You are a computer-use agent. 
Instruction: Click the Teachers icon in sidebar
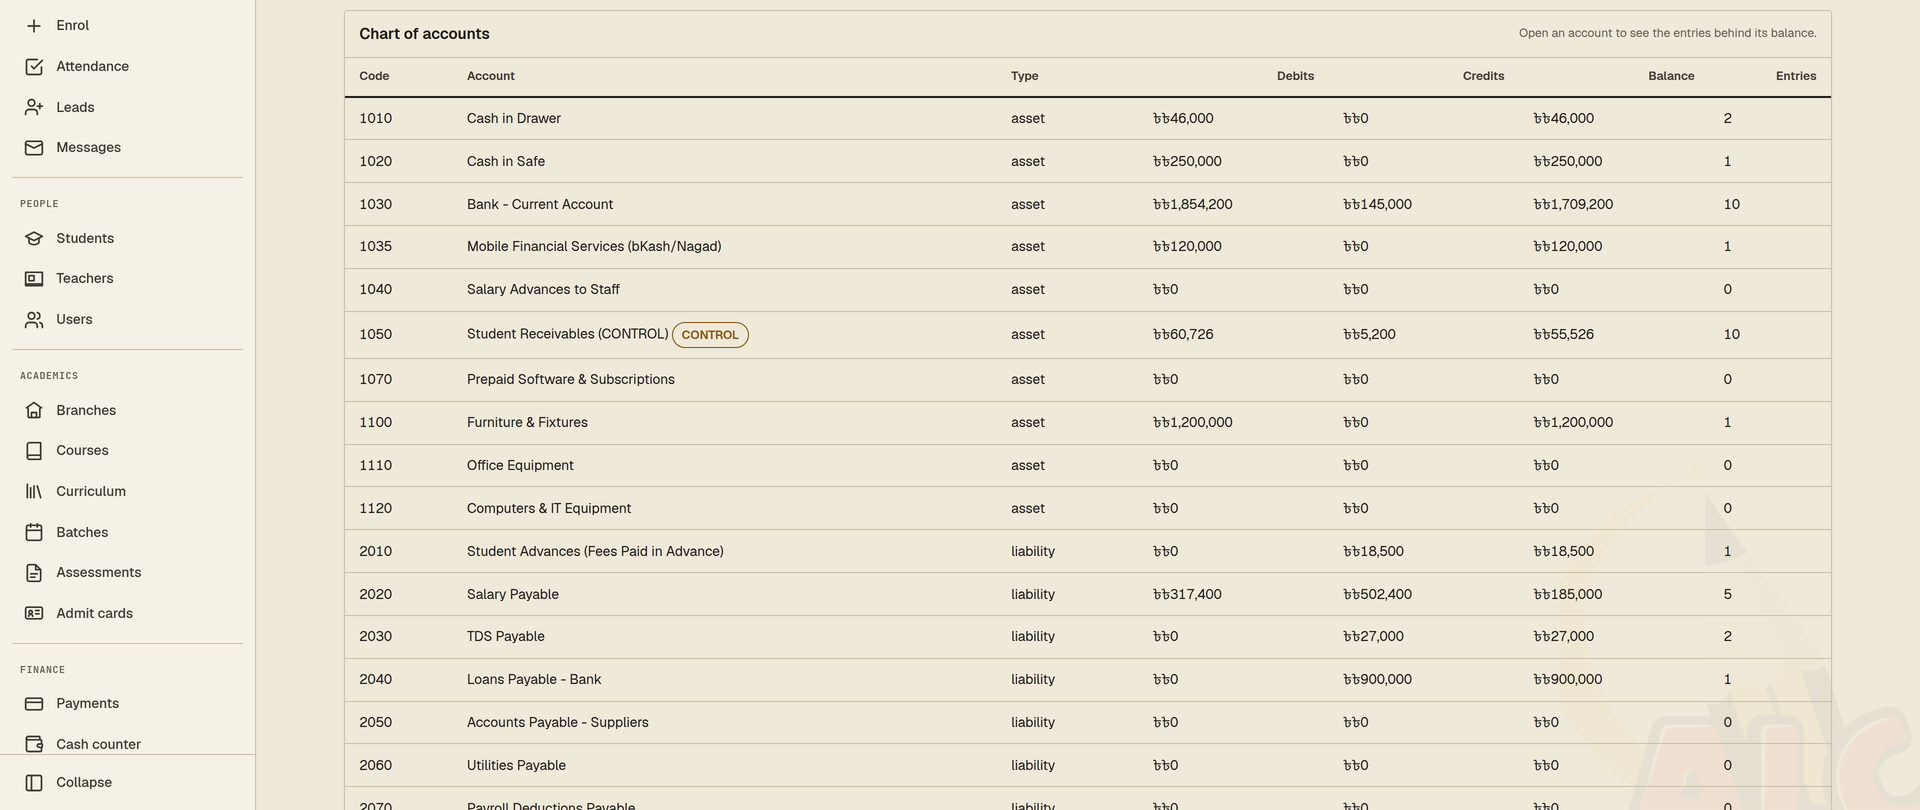tap(34, 279)
